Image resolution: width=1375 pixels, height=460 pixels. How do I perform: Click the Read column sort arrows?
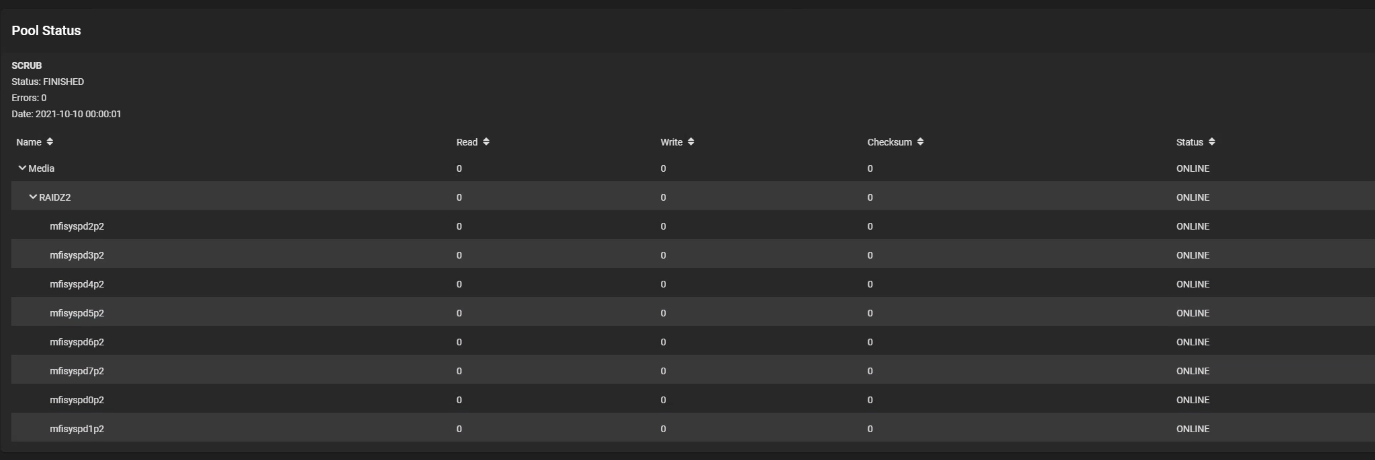487,142
